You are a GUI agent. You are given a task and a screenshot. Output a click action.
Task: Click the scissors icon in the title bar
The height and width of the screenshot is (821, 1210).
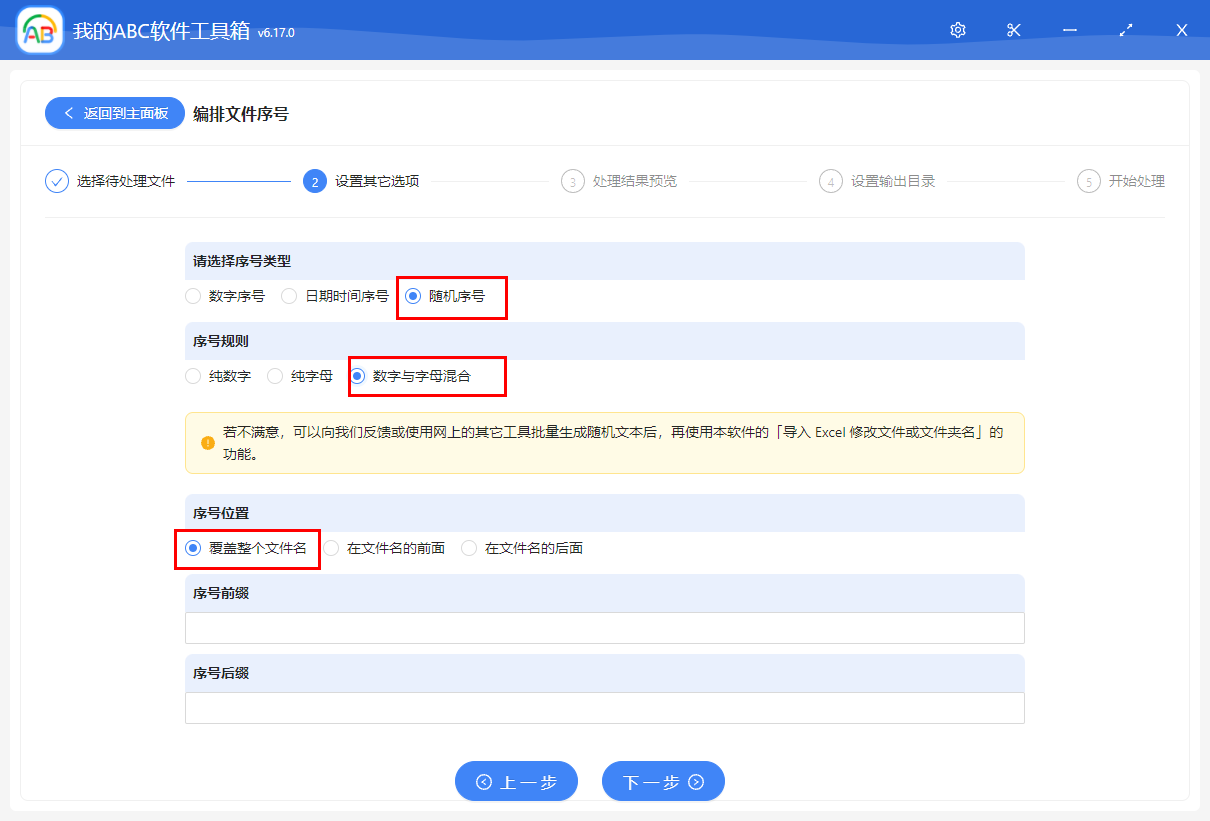click(1013, 29)
